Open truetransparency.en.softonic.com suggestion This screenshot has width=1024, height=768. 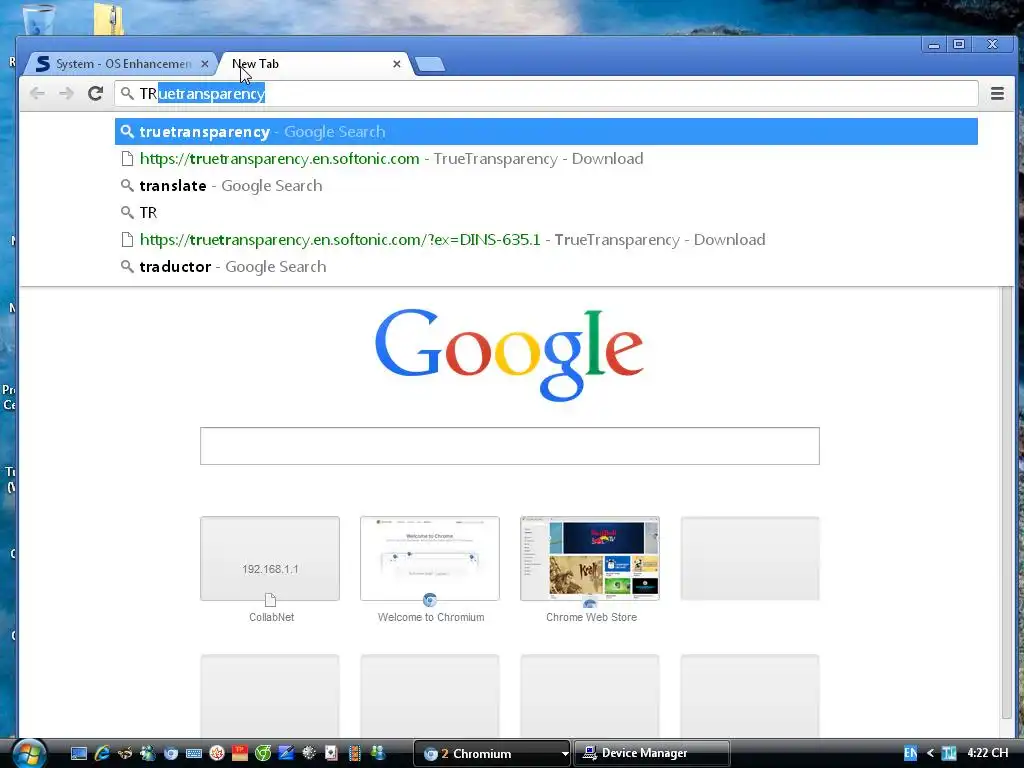coord(546,159)
